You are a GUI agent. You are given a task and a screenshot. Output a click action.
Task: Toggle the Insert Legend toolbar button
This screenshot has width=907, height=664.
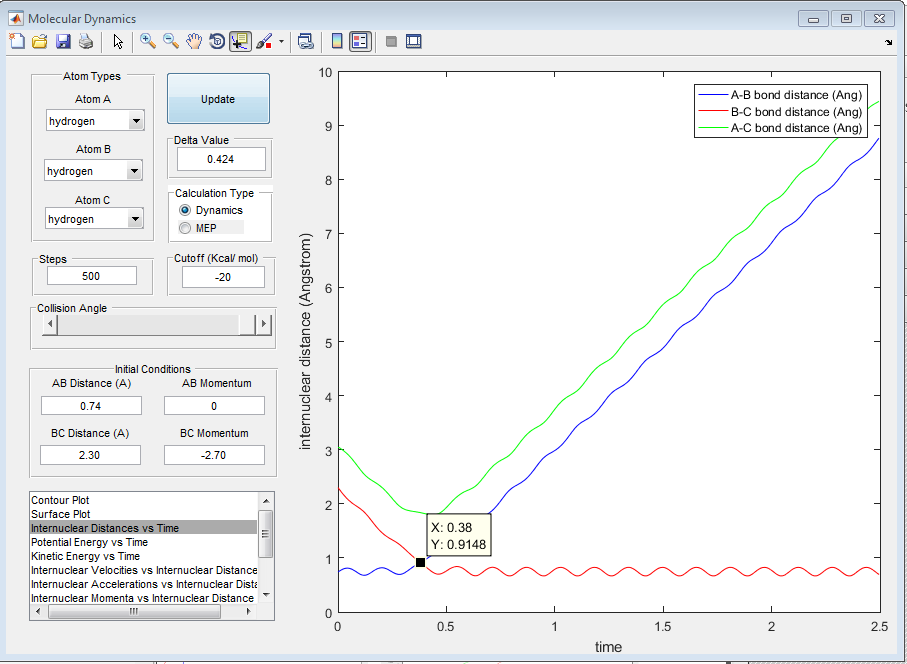tap(360, 41)
